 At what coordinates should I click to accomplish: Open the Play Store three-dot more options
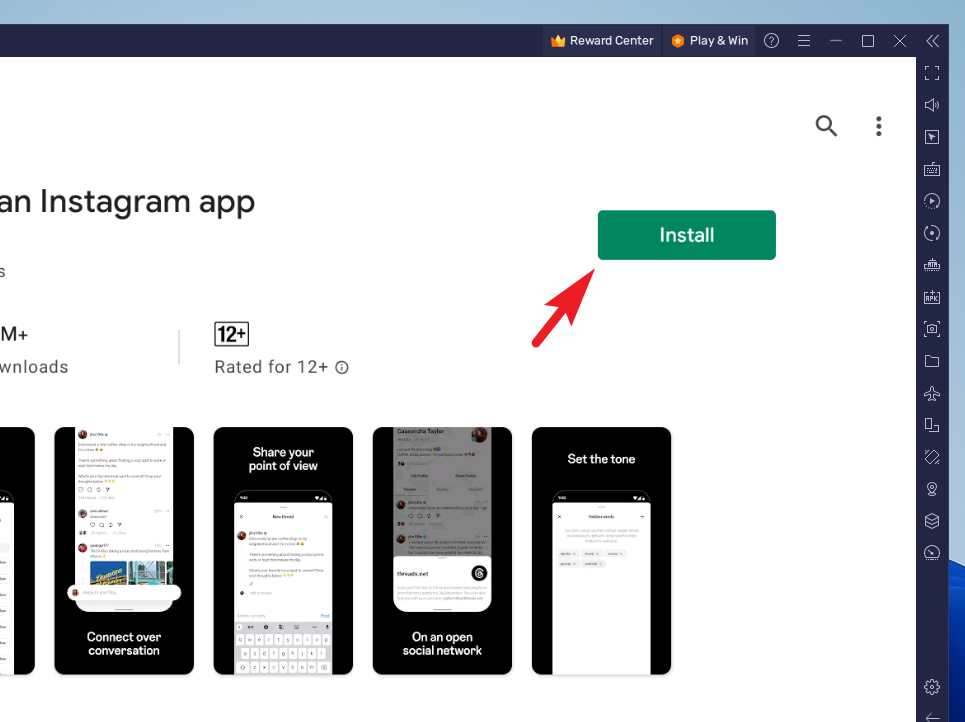[x=879, y=126]
